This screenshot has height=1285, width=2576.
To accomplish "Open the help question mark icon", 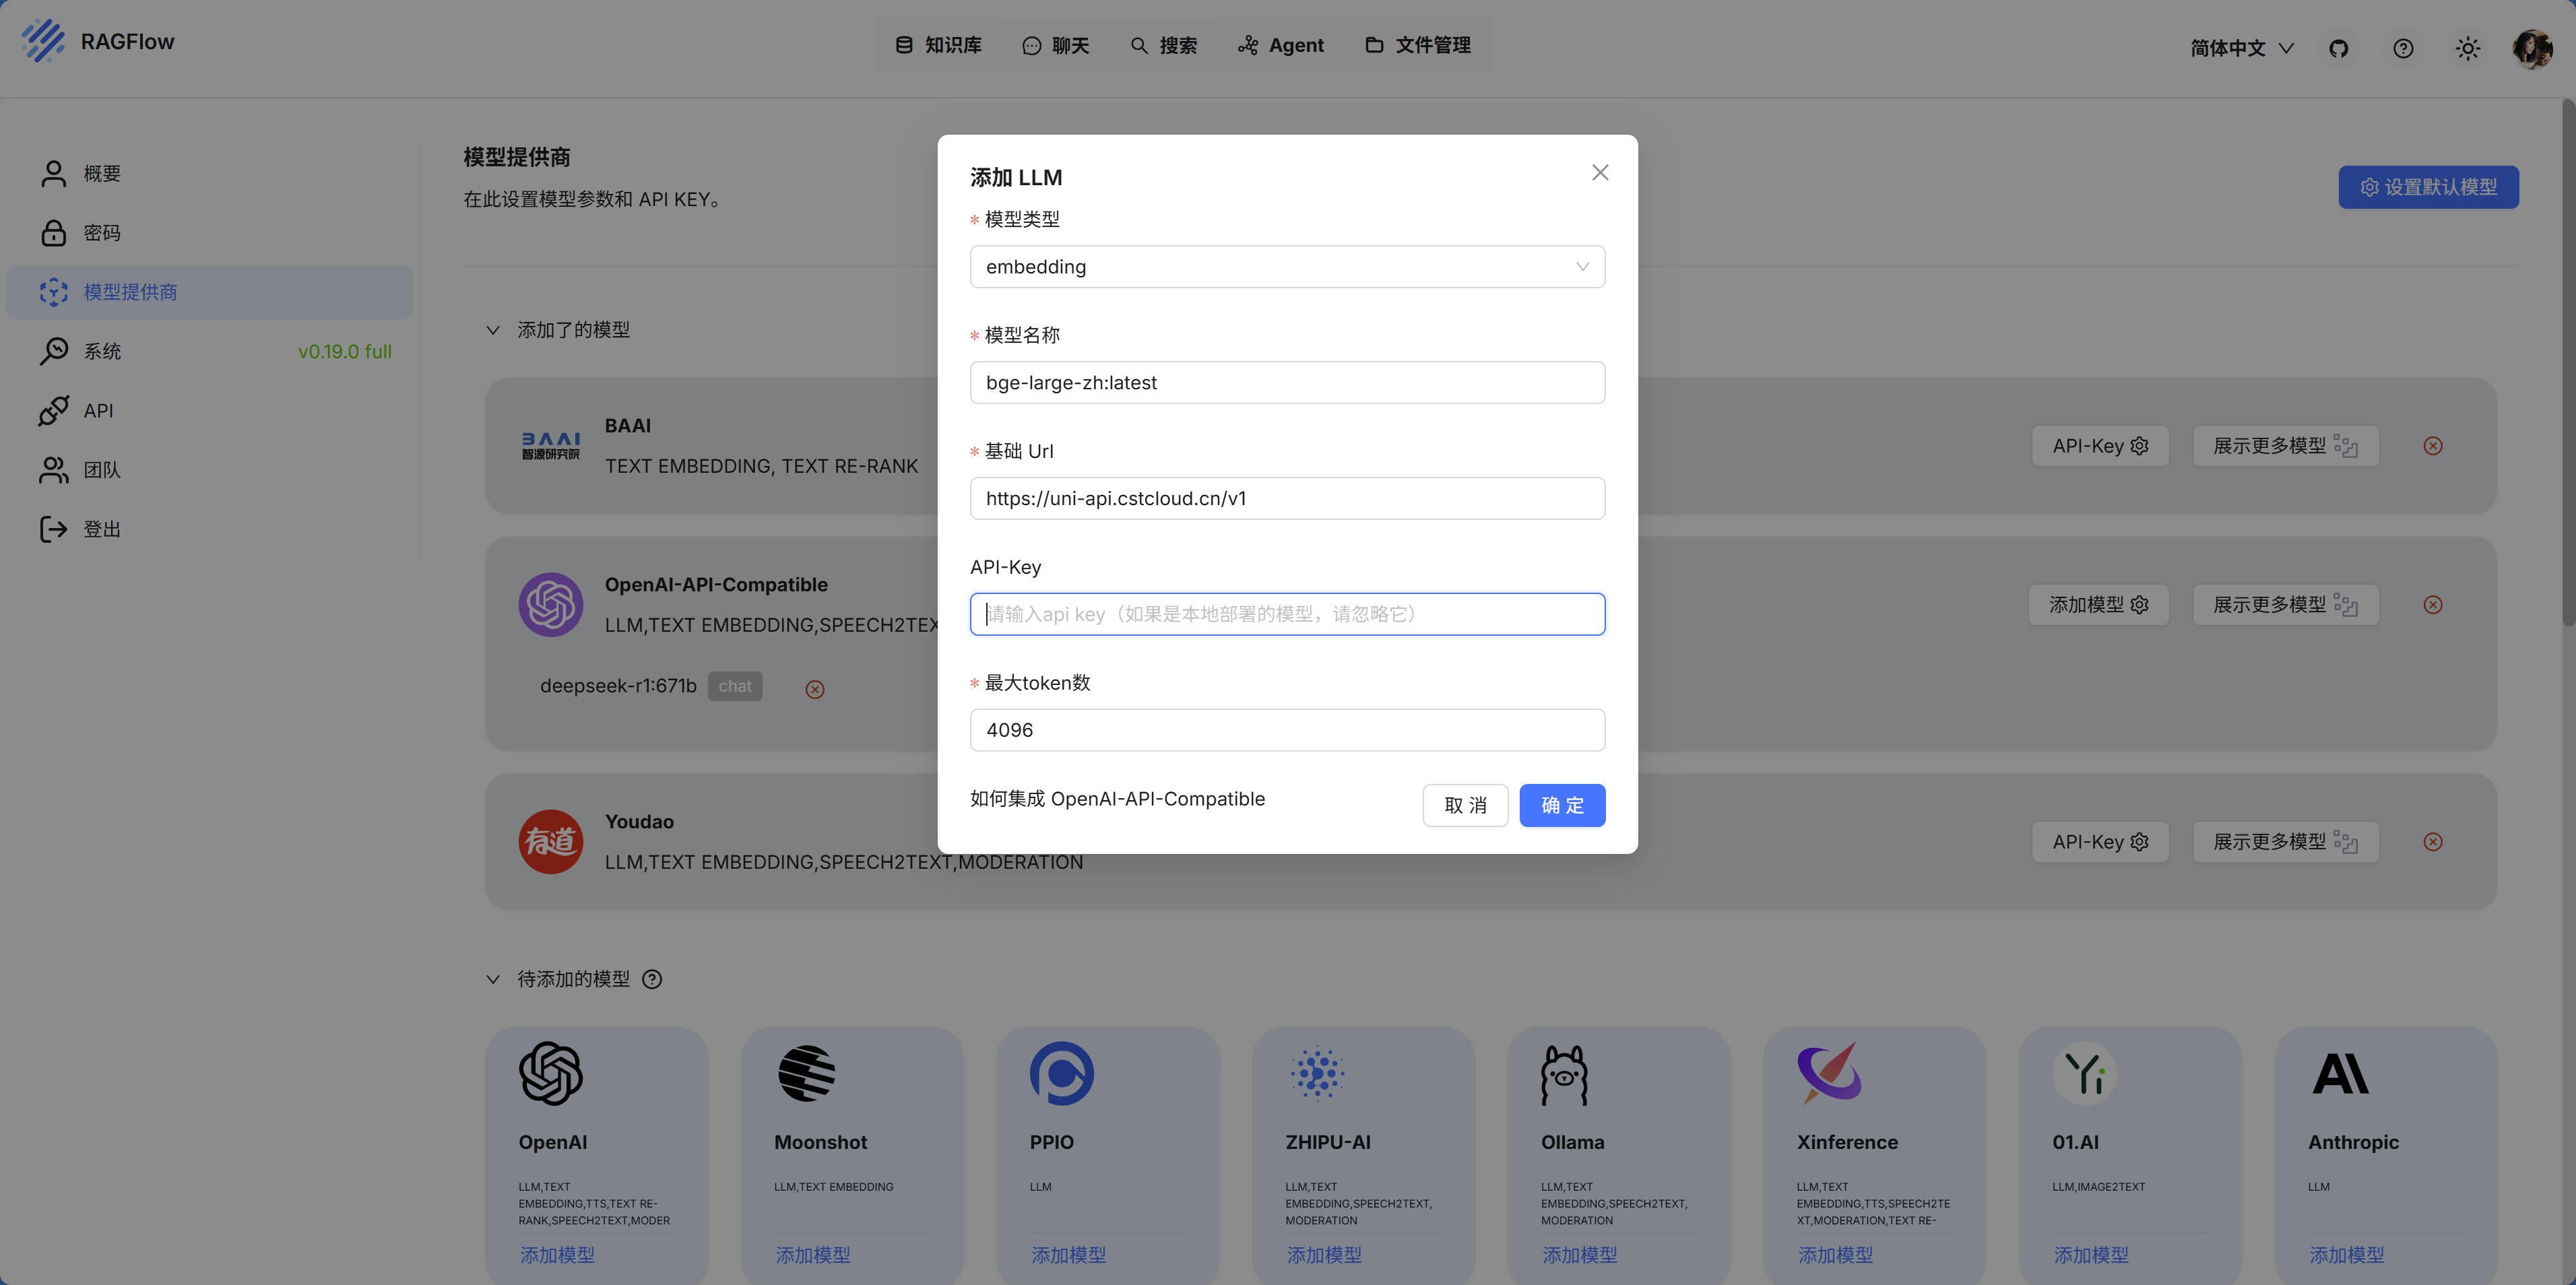I will point(2403,48).
